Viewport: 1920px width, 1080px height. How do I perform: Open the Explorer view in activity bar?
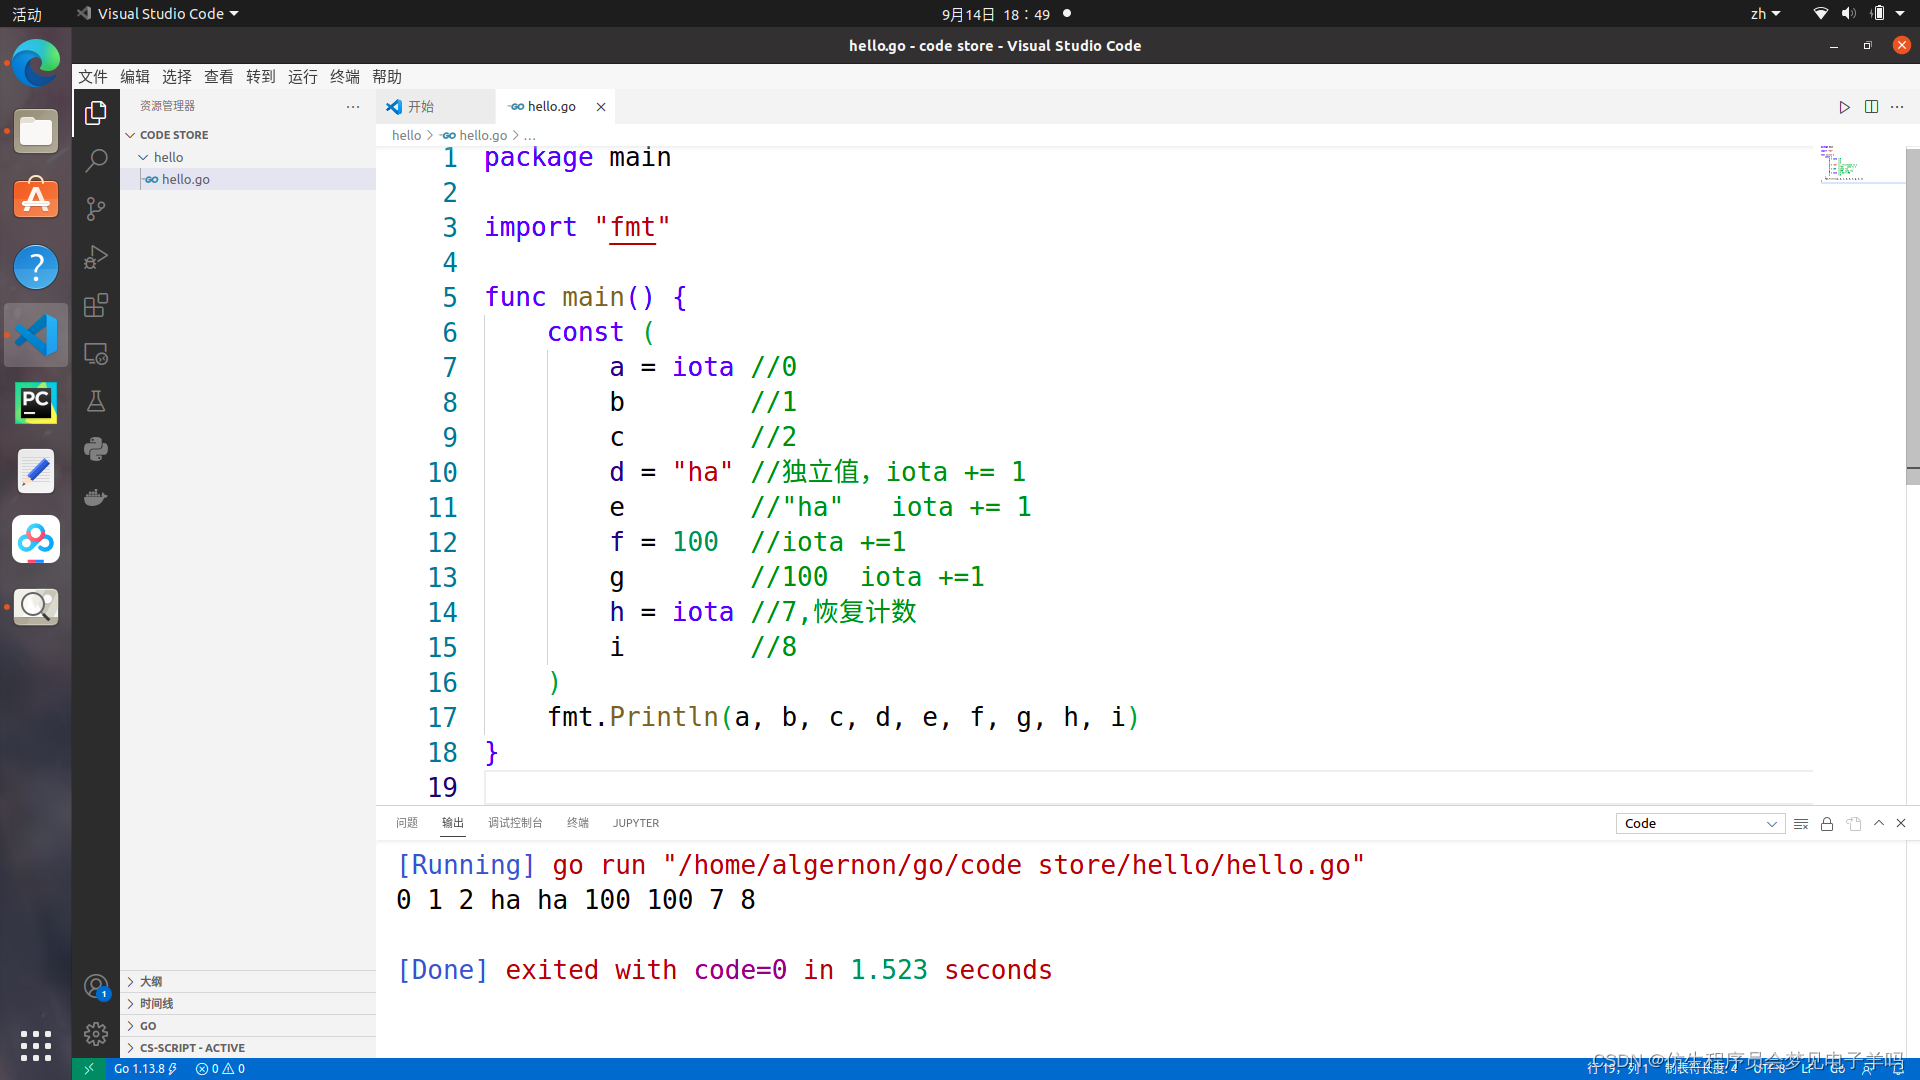point(96,113)
